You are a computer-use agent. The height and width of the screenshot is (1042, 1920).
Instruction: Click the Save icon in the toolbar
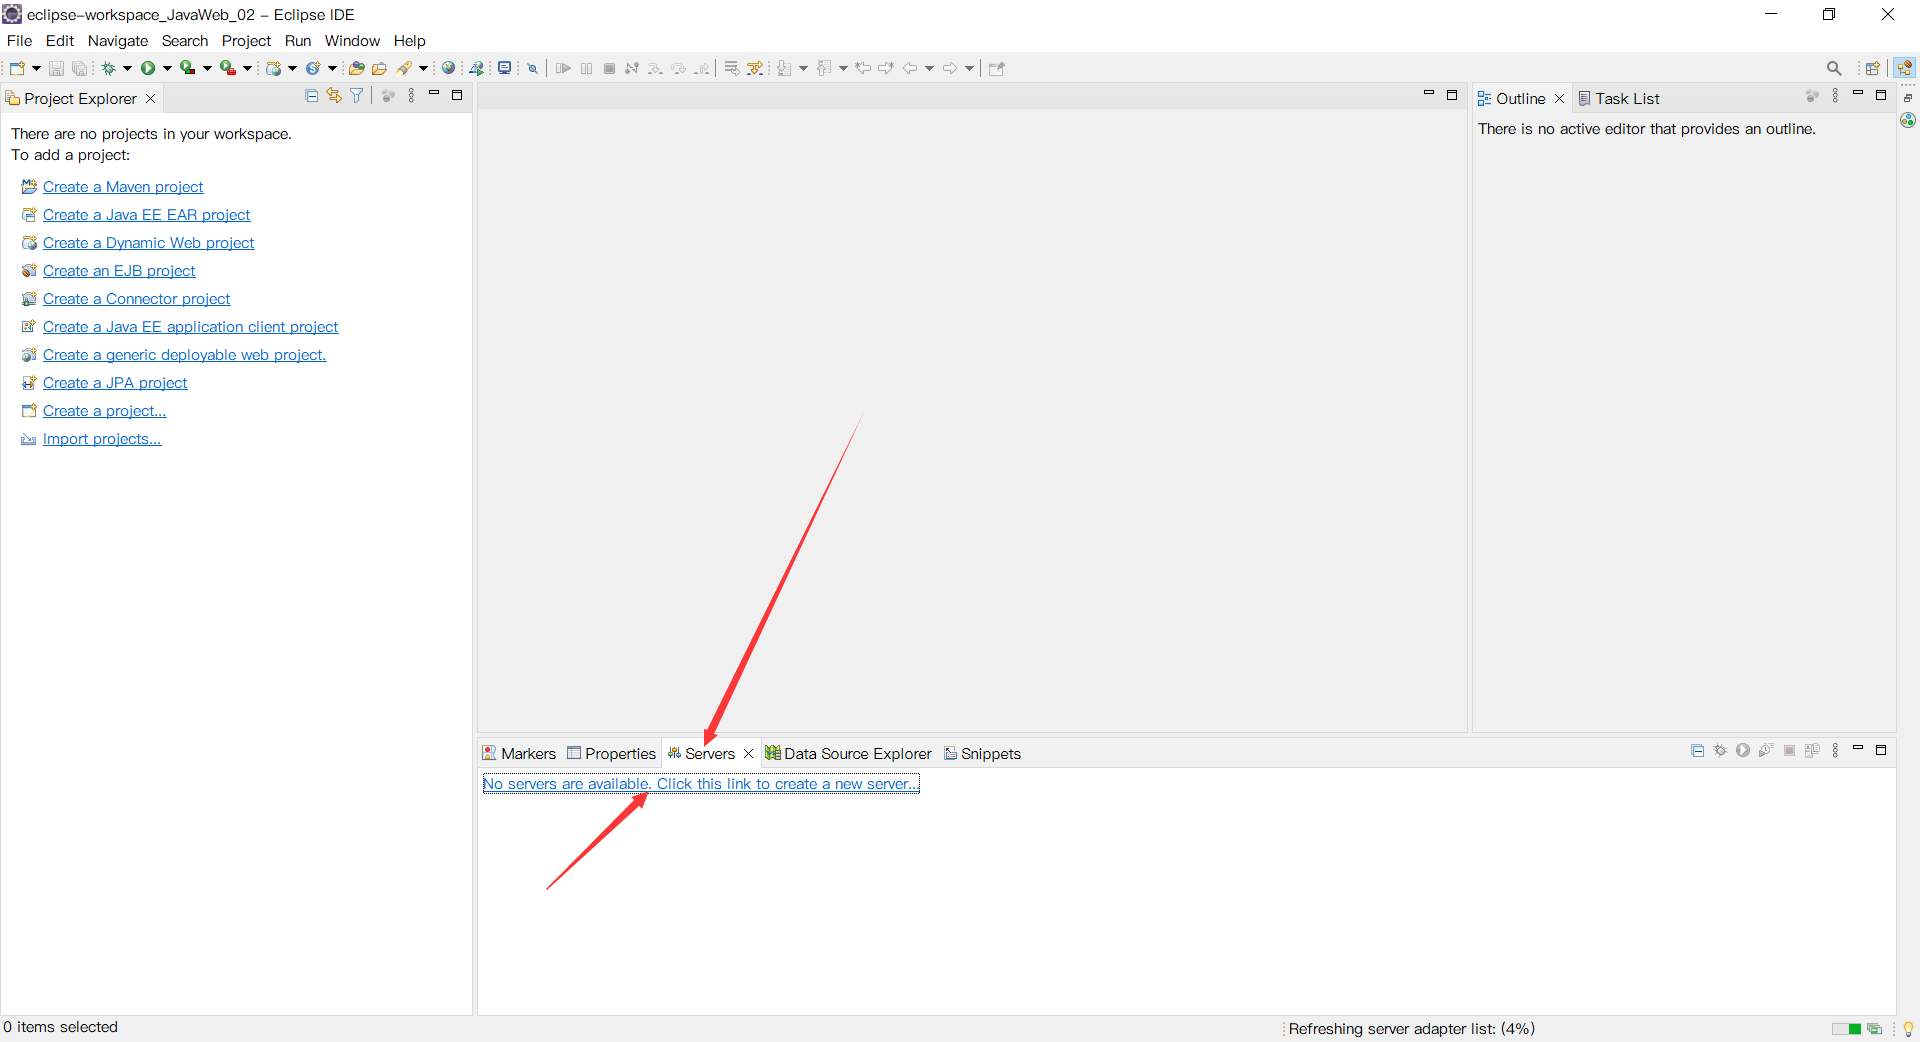56,68
